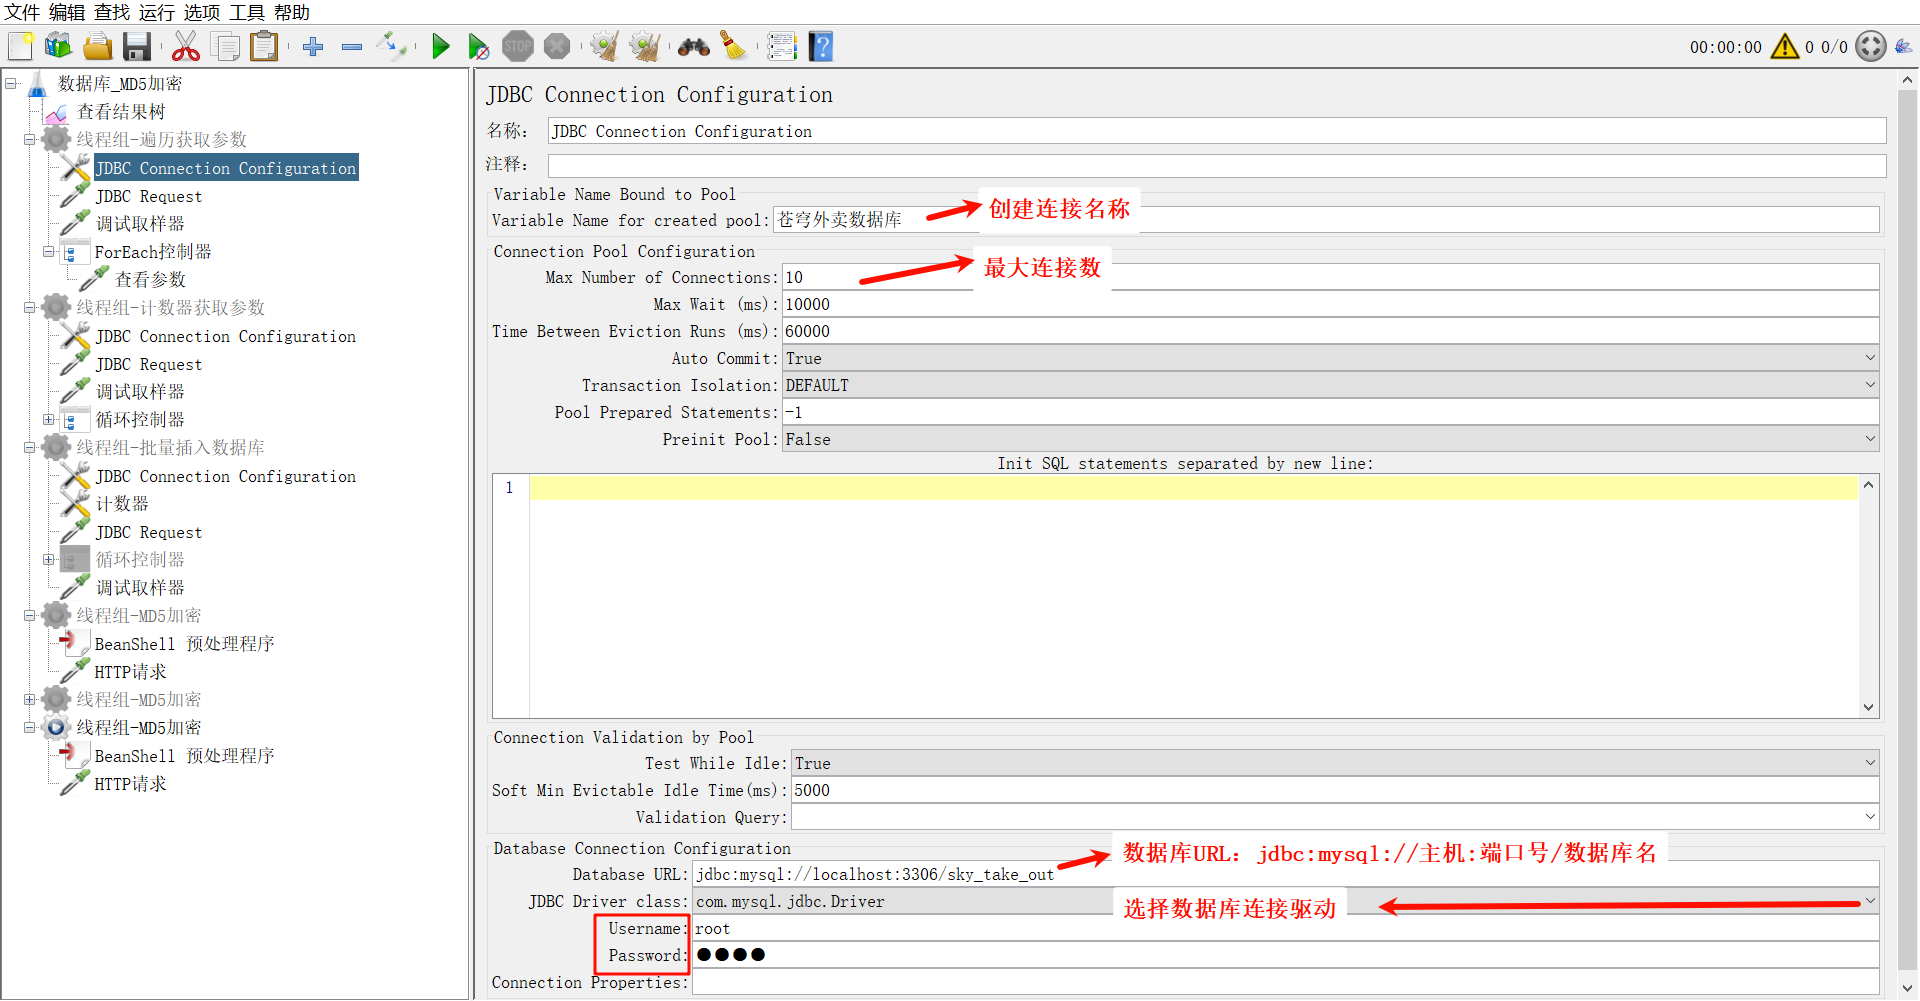Open the 工具 menu
Screen dimensions: 1920x1001
pyautogui.click(x=247, y=12)
